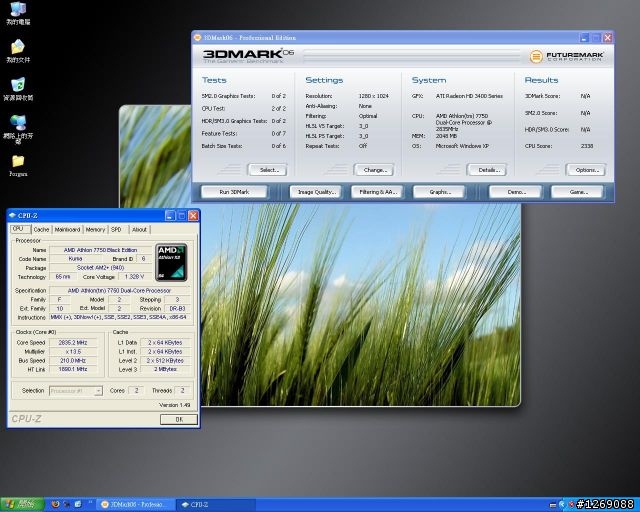640x512 pixels.
Task: Launch Firefox from the quick launch bar
Action: (x=56, y=504)
